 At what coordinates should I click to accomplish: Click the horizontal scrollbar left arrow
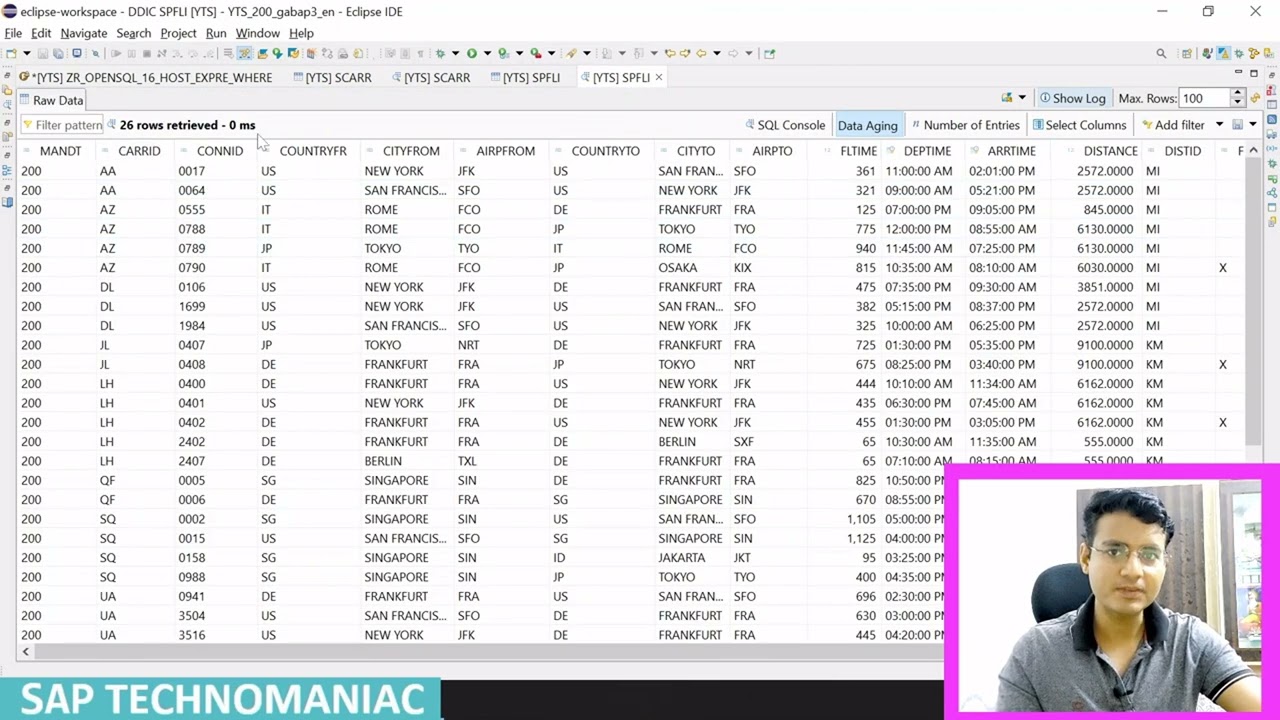(x=25, y=652)
